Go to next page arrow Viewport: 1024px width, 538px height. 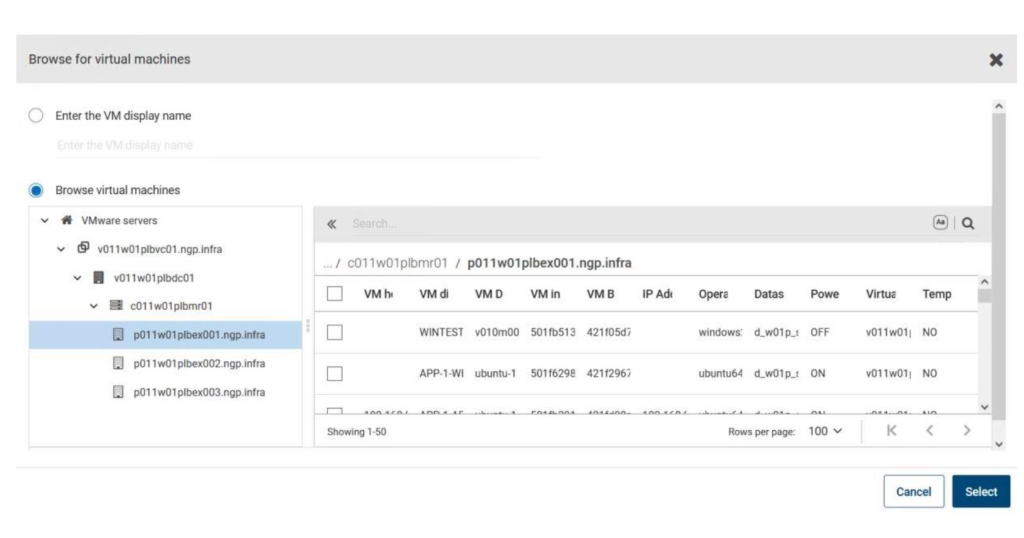967,430
